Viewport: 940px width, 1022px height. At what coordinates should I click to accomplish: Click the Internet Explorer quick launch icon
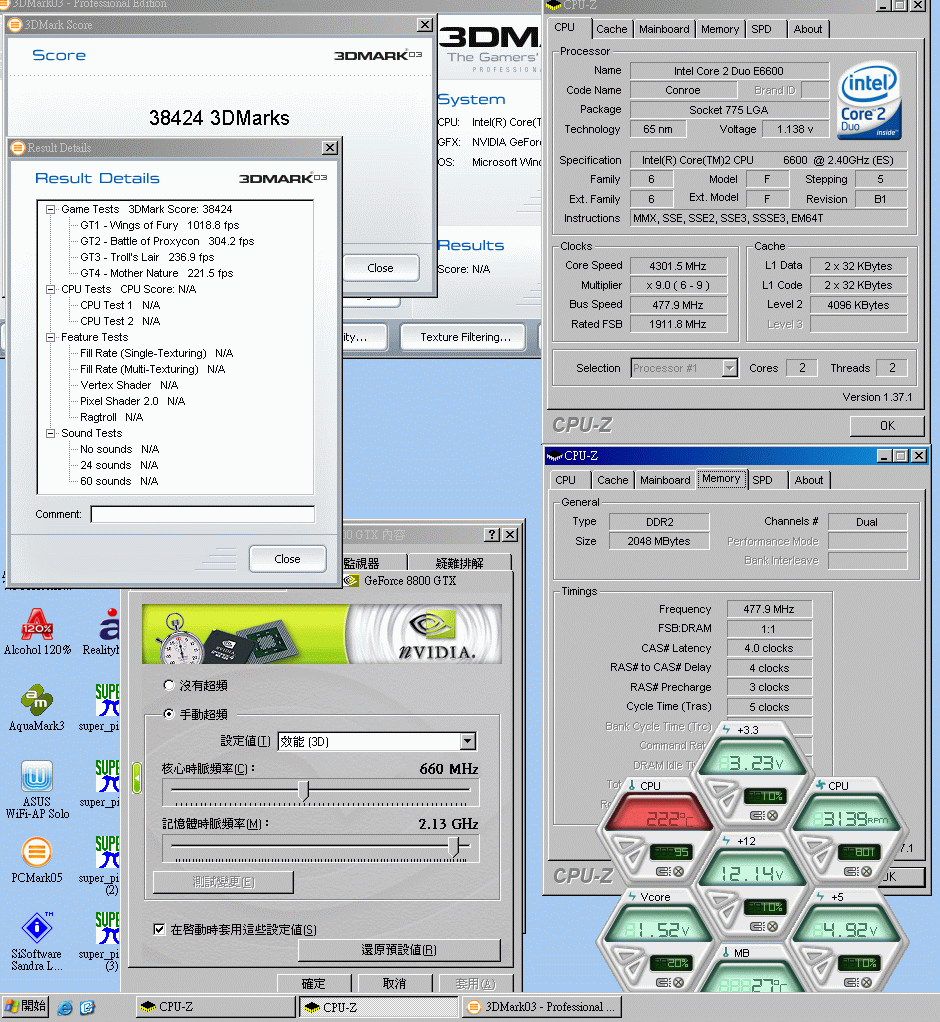point(65,1008)
